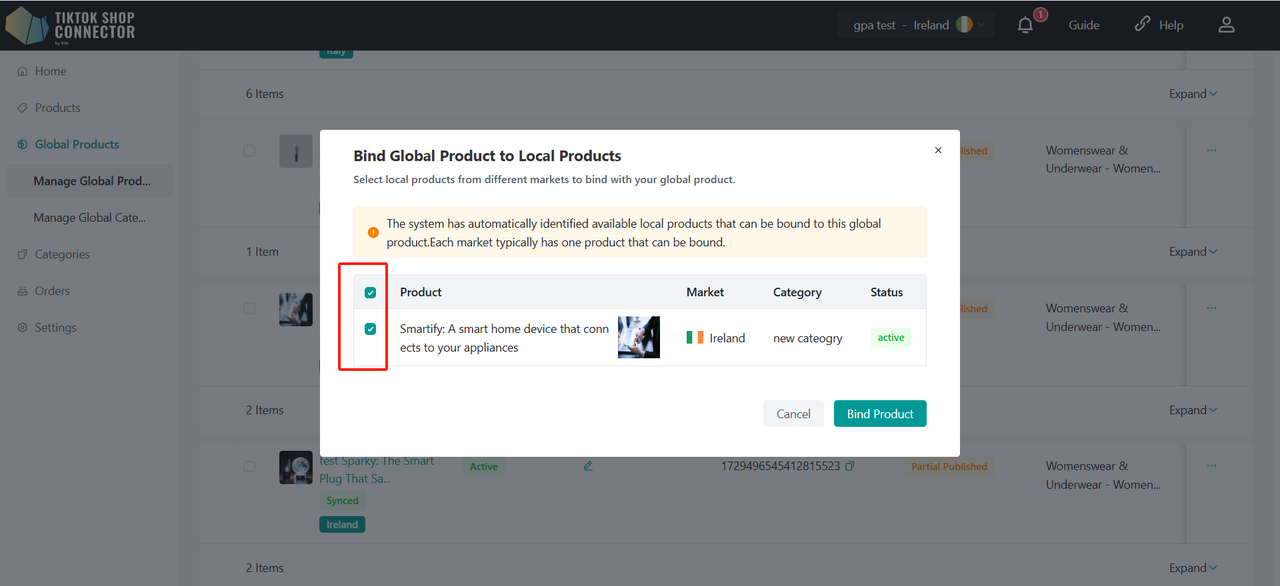Open Manage Global Categories in sidebar

point(89,218)
